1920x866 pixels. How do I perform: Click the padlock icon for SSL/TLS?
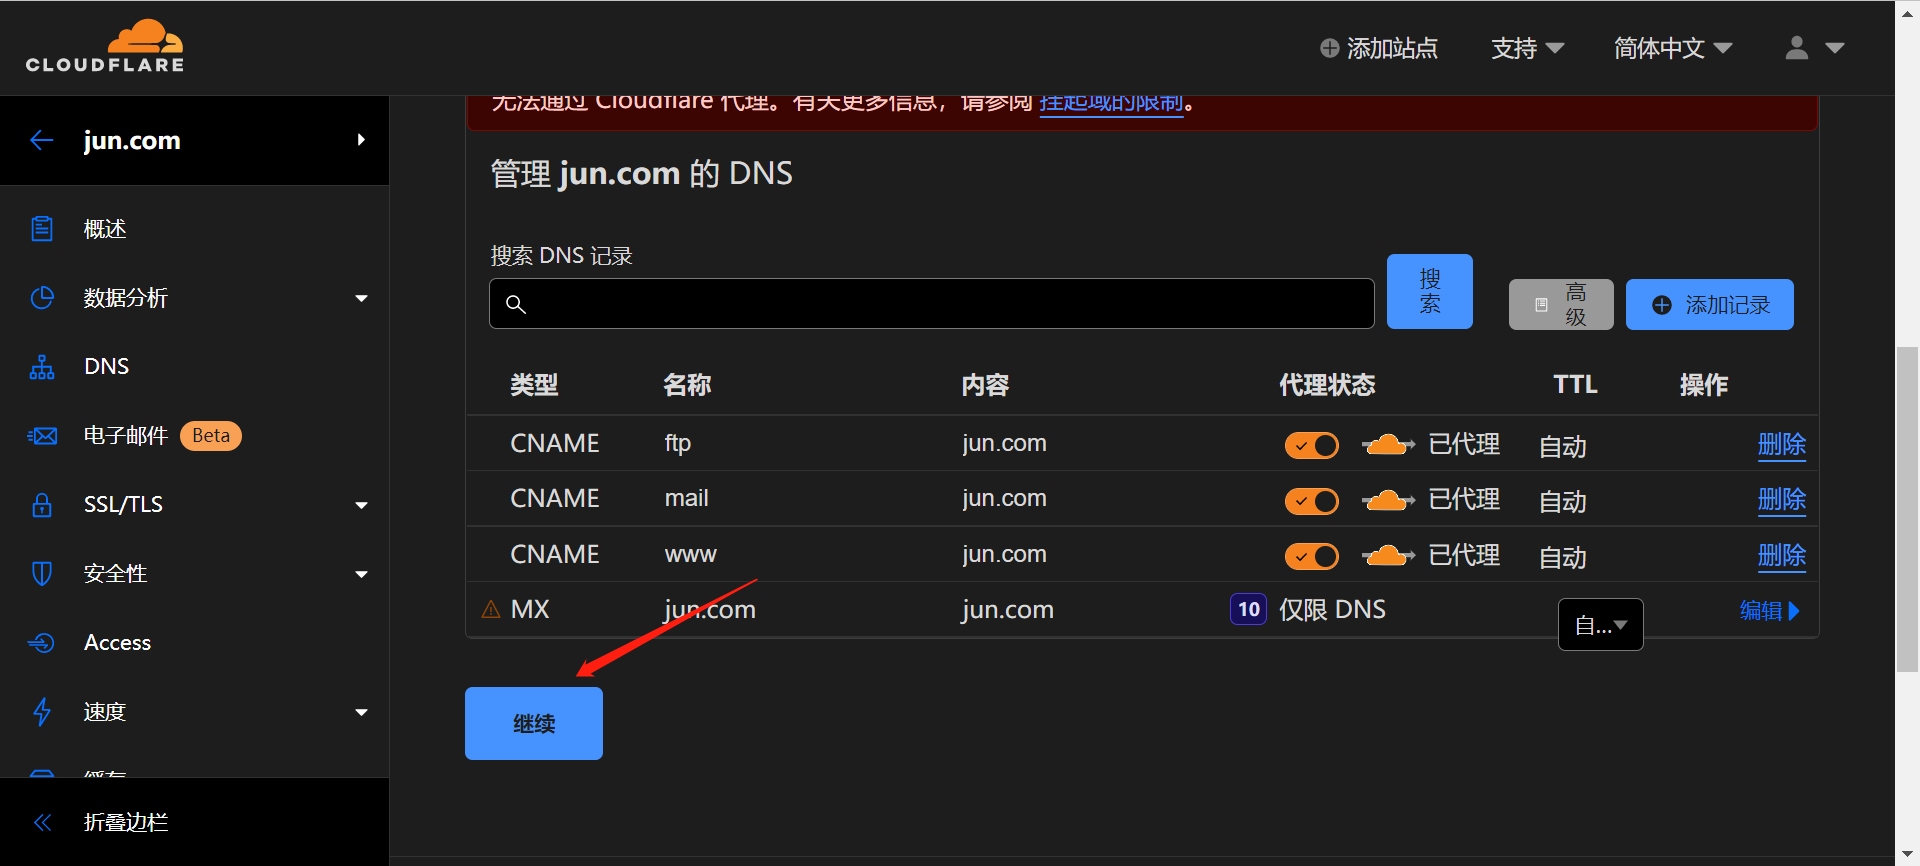click(x=42, y=504)
